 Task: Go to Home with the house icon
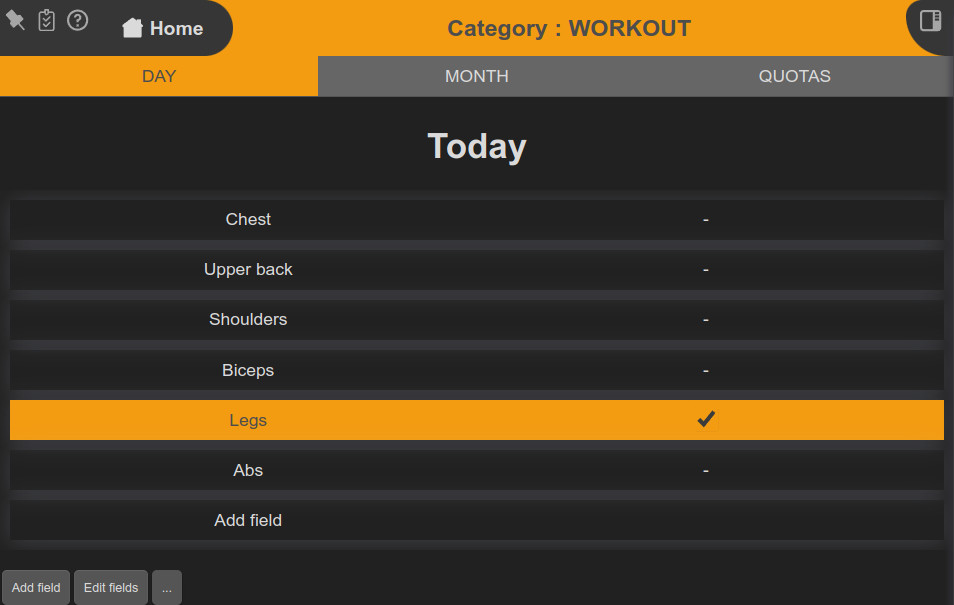pos(132,28)
